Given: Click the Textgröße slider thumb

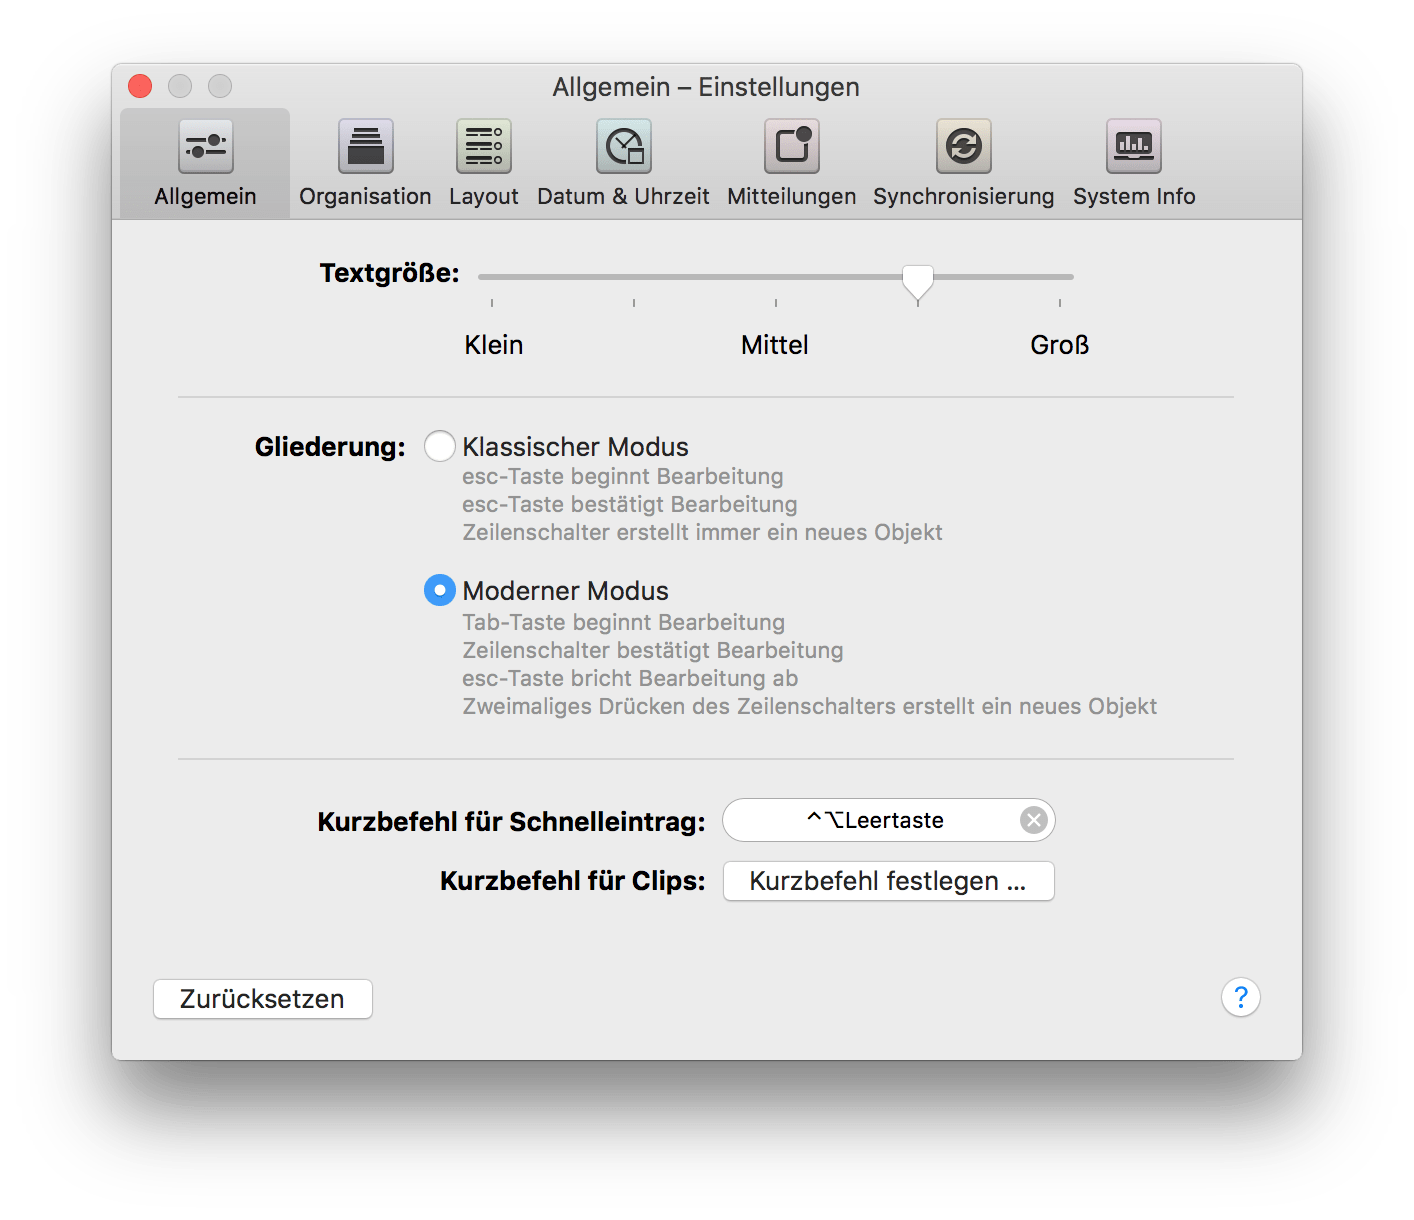Looking at the screenshot, I should click(917, 281).
